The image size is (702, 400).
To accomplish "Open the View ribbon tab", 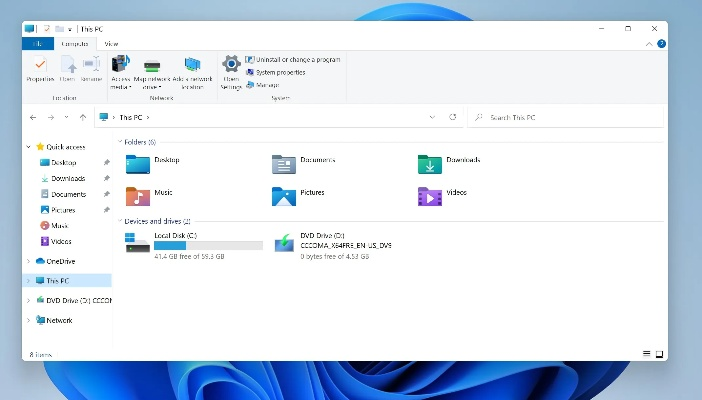I will [111, 44].
